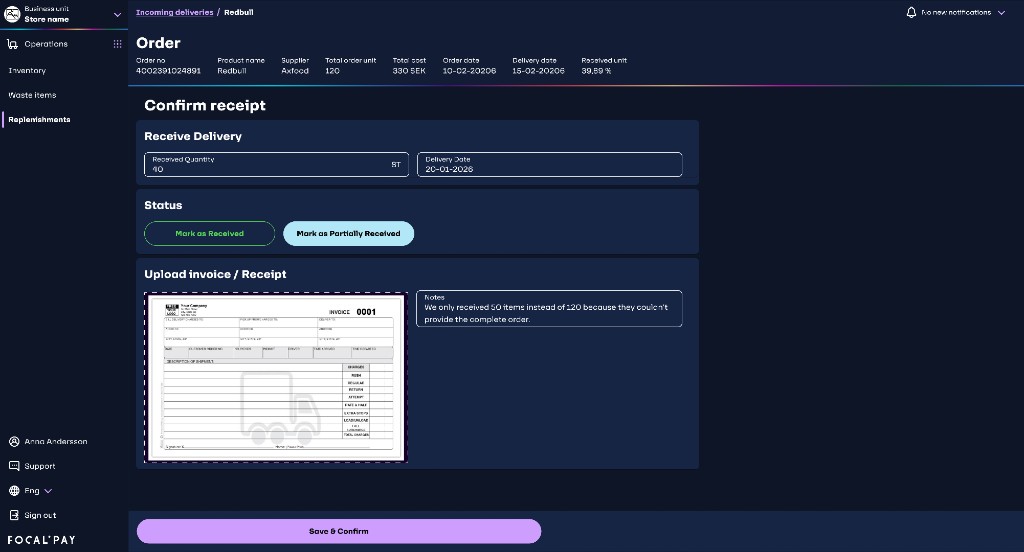The width and height of the screenshot is (1024, 552).
Task: Click the Redbull breadcrumb text
Action: pos(238,12)
